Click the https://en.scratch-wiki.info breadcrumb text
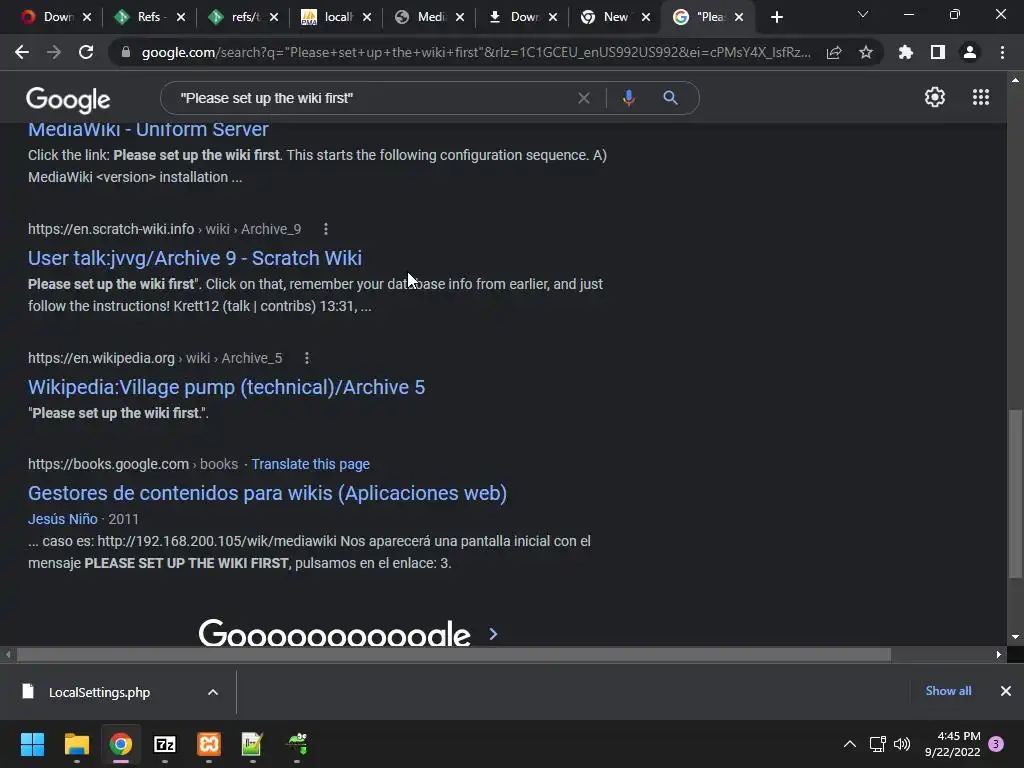1024x768 pixels. pos(111,229)
